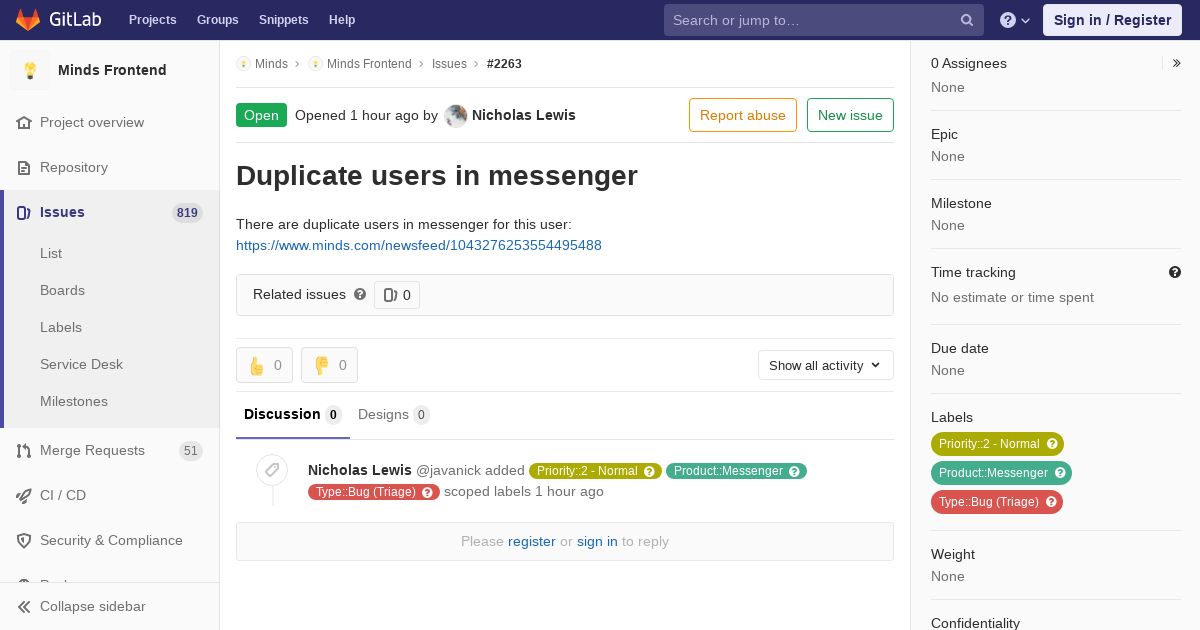Click the Sign in / Register button
1200x630 pixels.
coord(1112,20)
